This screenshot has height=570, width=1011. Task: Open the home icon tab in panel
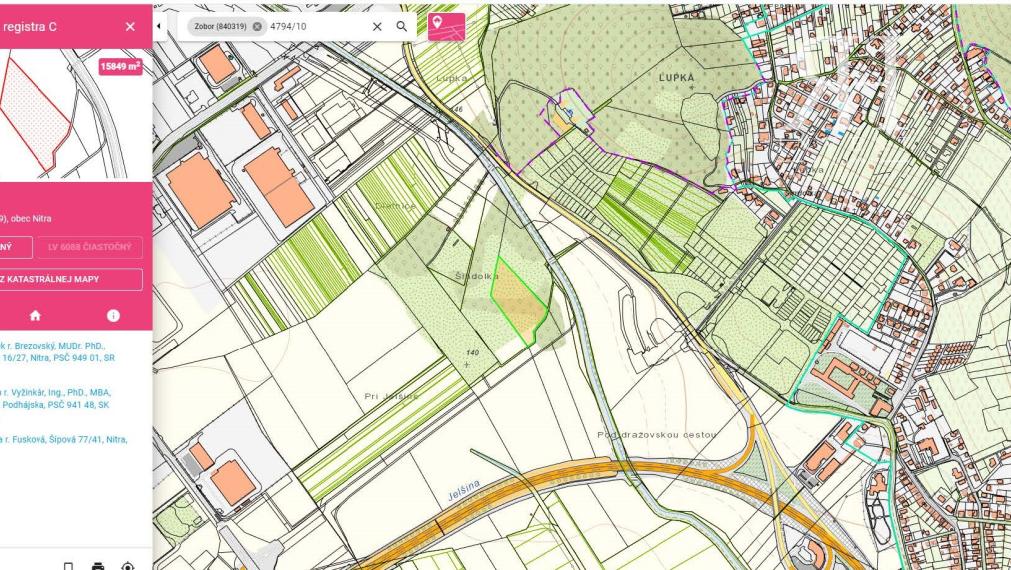tap(36, 314)
